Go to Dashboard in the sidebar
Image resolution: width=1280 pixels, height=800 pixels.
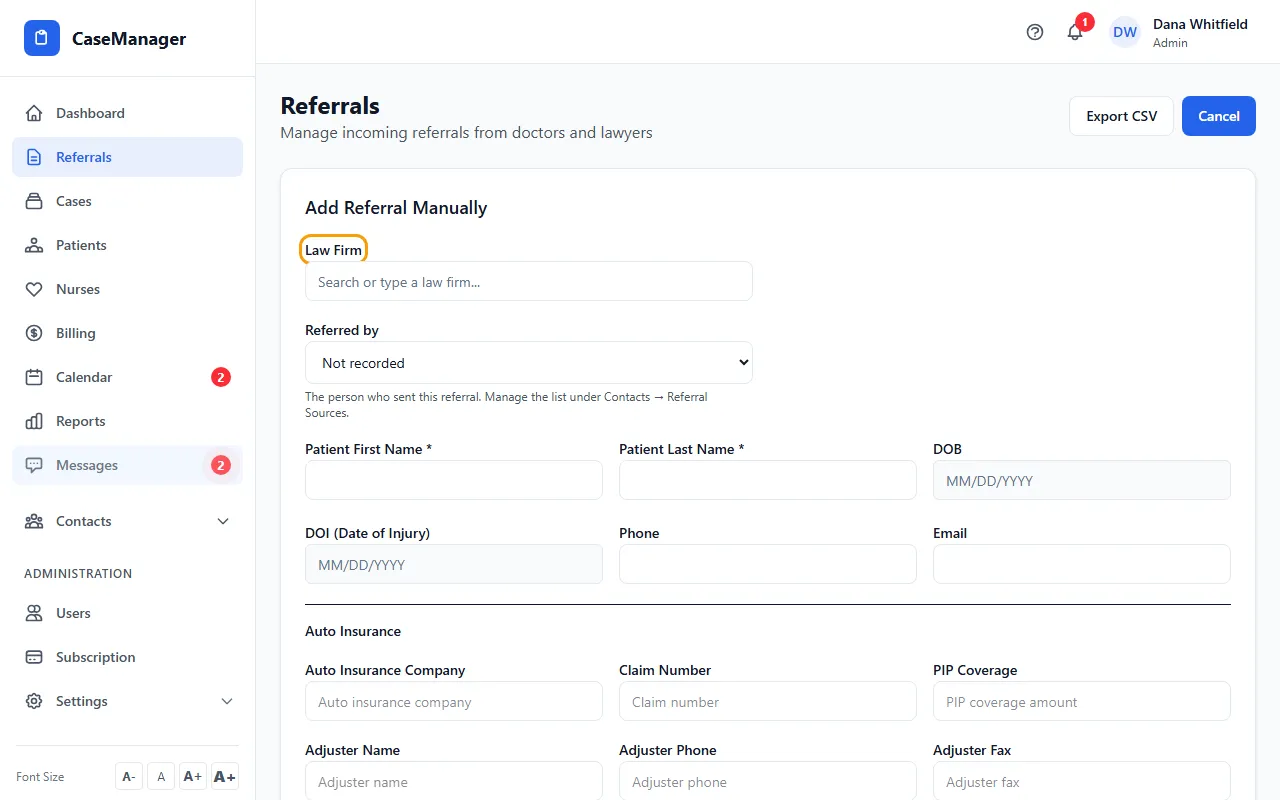tap(127, 113)
